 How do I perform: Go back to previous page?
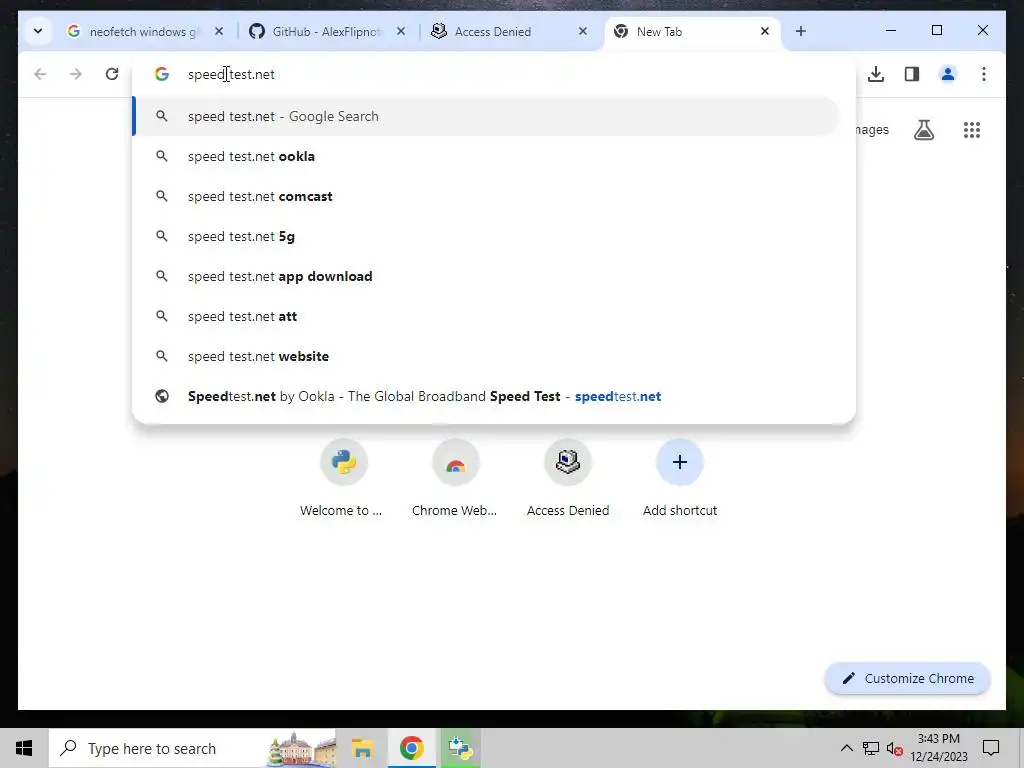[x=40, y=74]
